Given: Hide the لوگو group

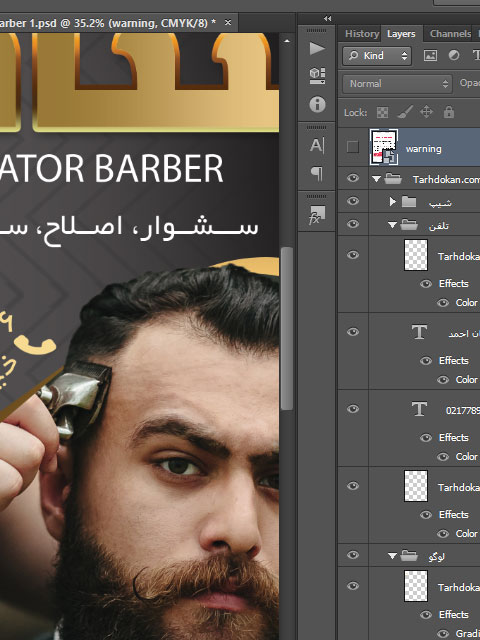Looking at the screenshot, I should coord(353,555).
